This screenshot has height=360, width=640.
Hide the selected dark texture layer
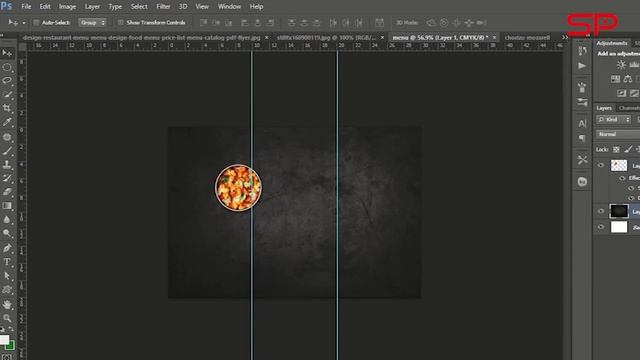(601, 211)
